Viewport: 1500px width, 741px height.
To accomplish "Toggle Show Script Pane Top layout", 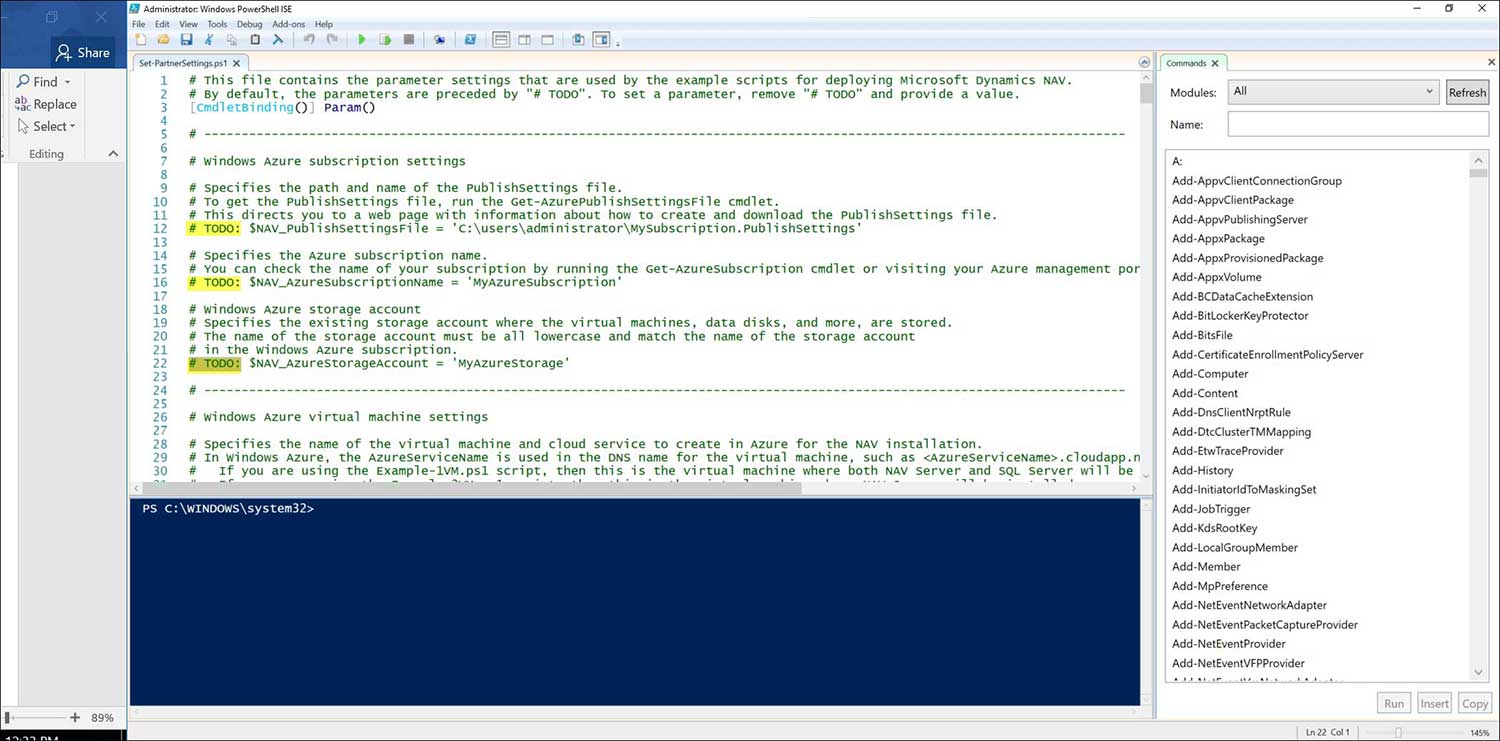I will coord(500,39).
